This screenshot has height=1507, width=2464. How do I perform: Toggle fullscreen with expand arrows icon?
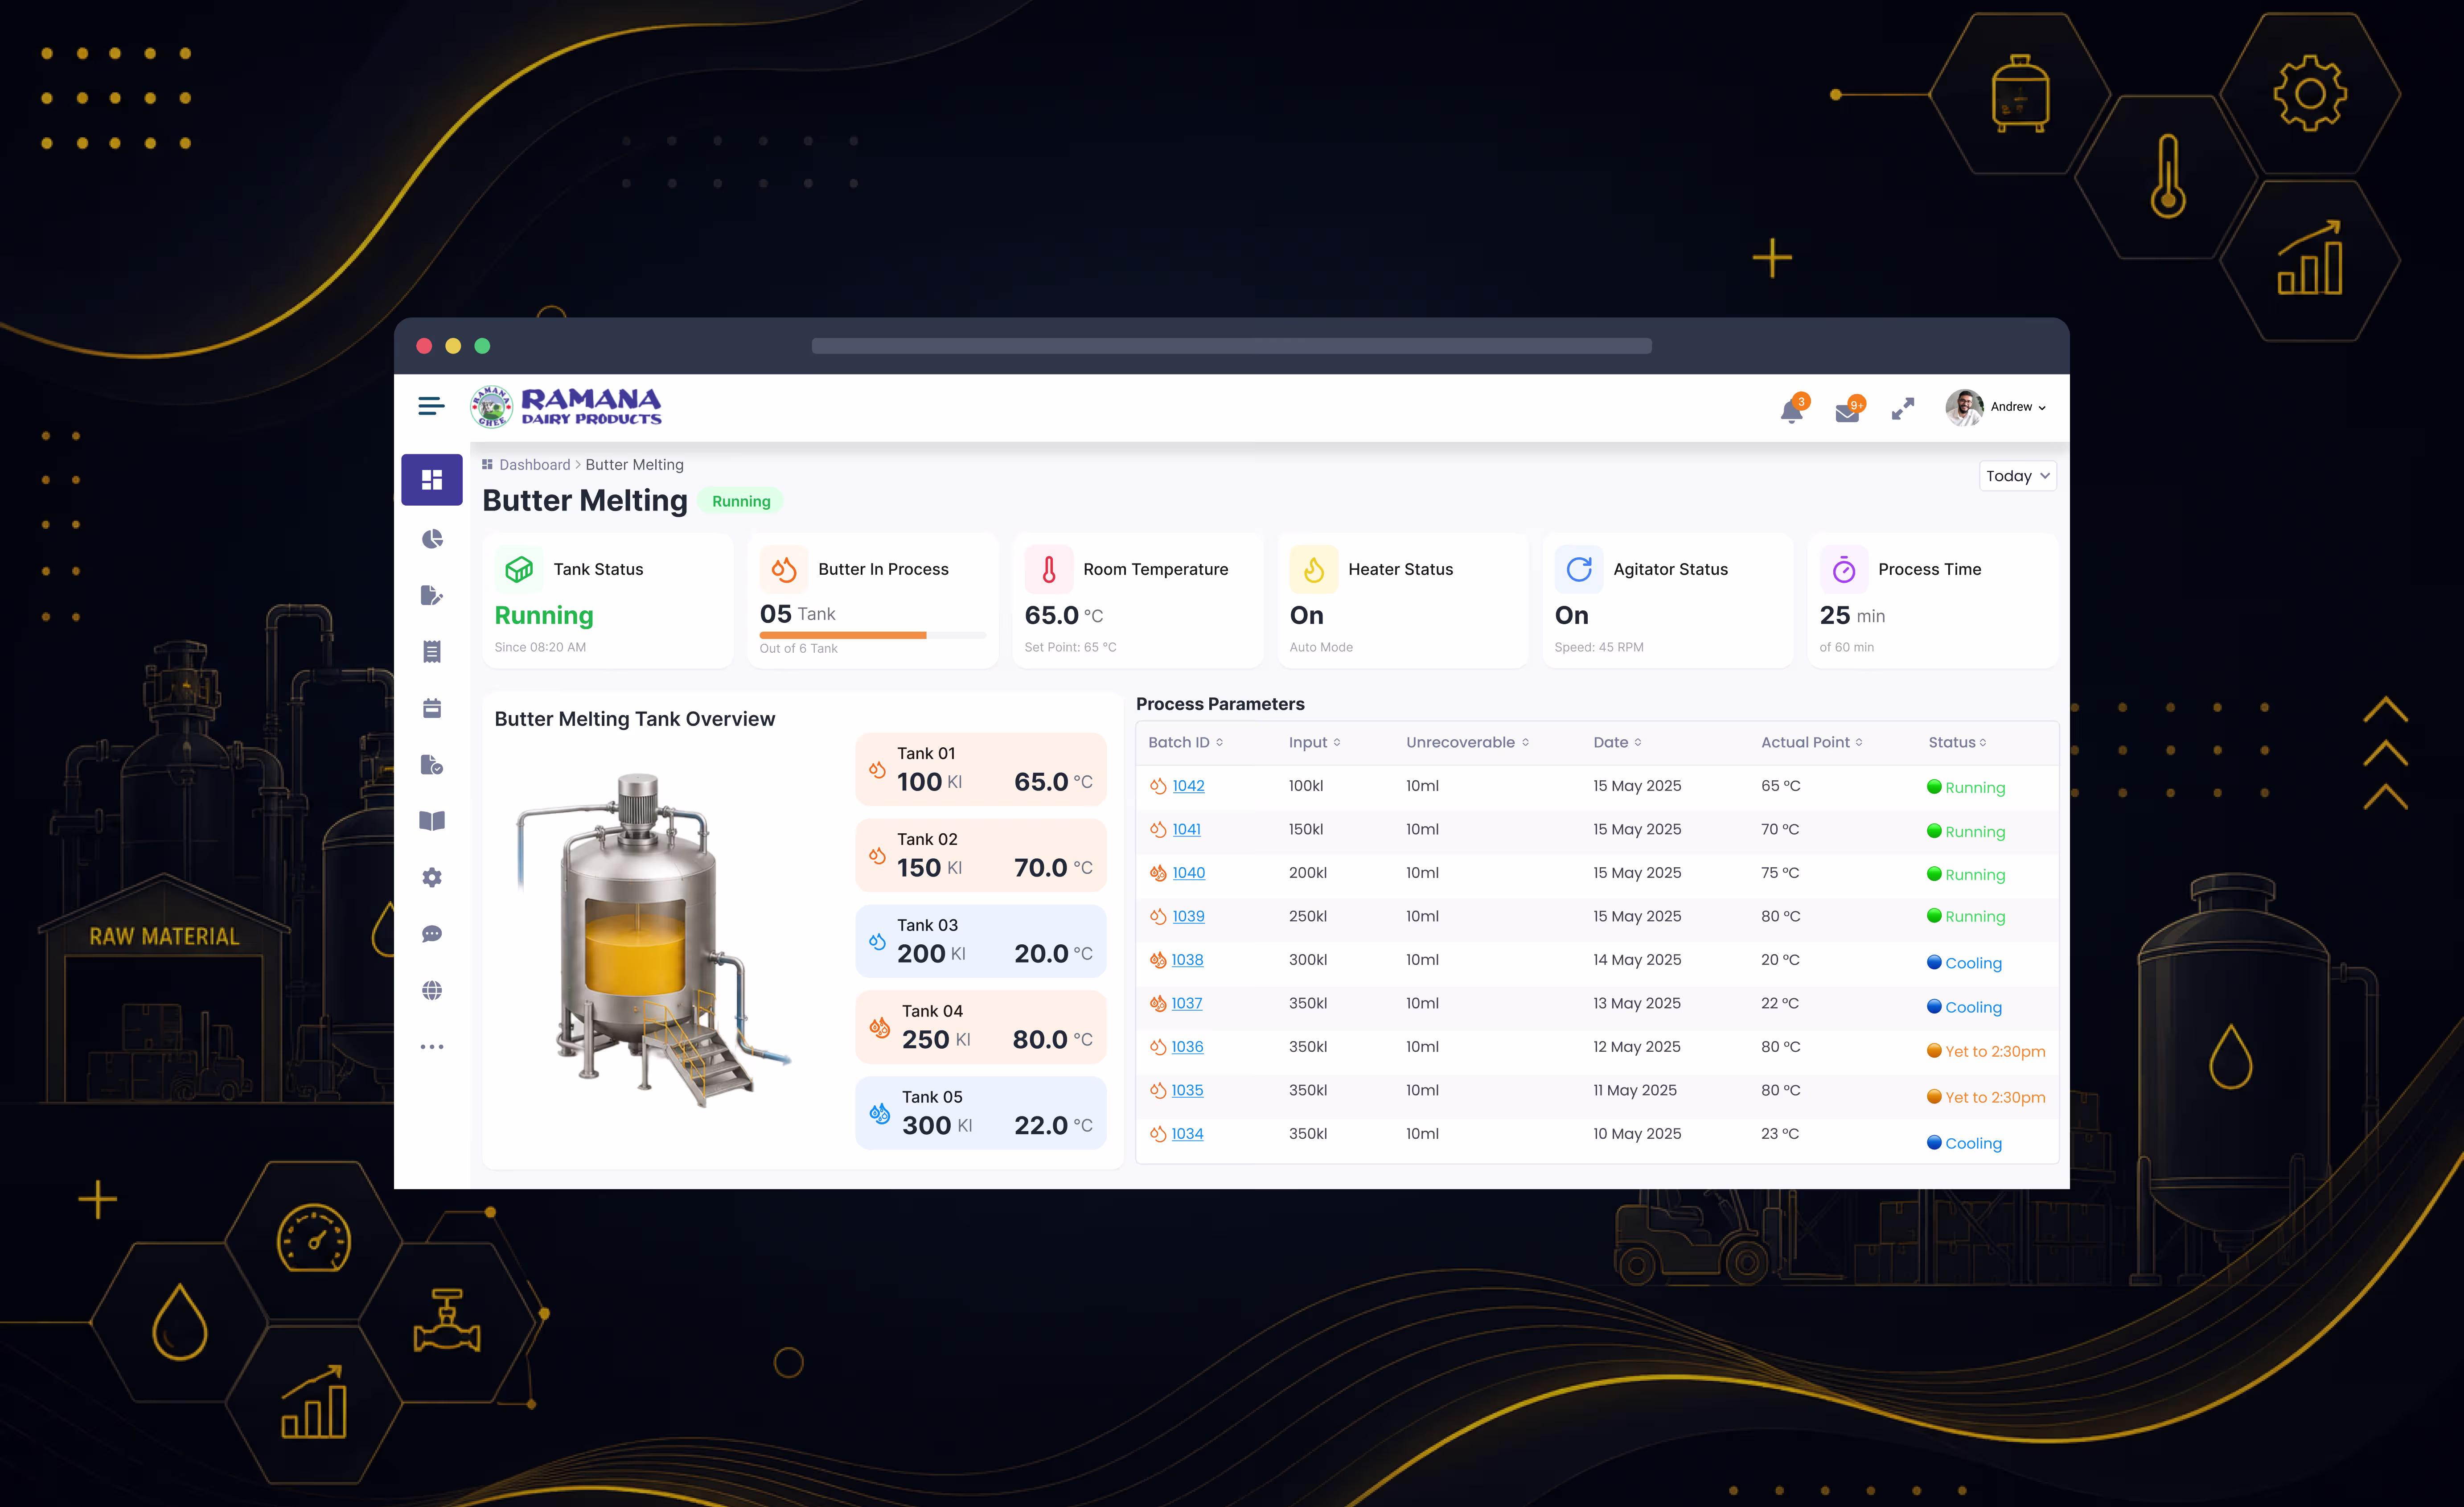click(x=1902, y=408)
